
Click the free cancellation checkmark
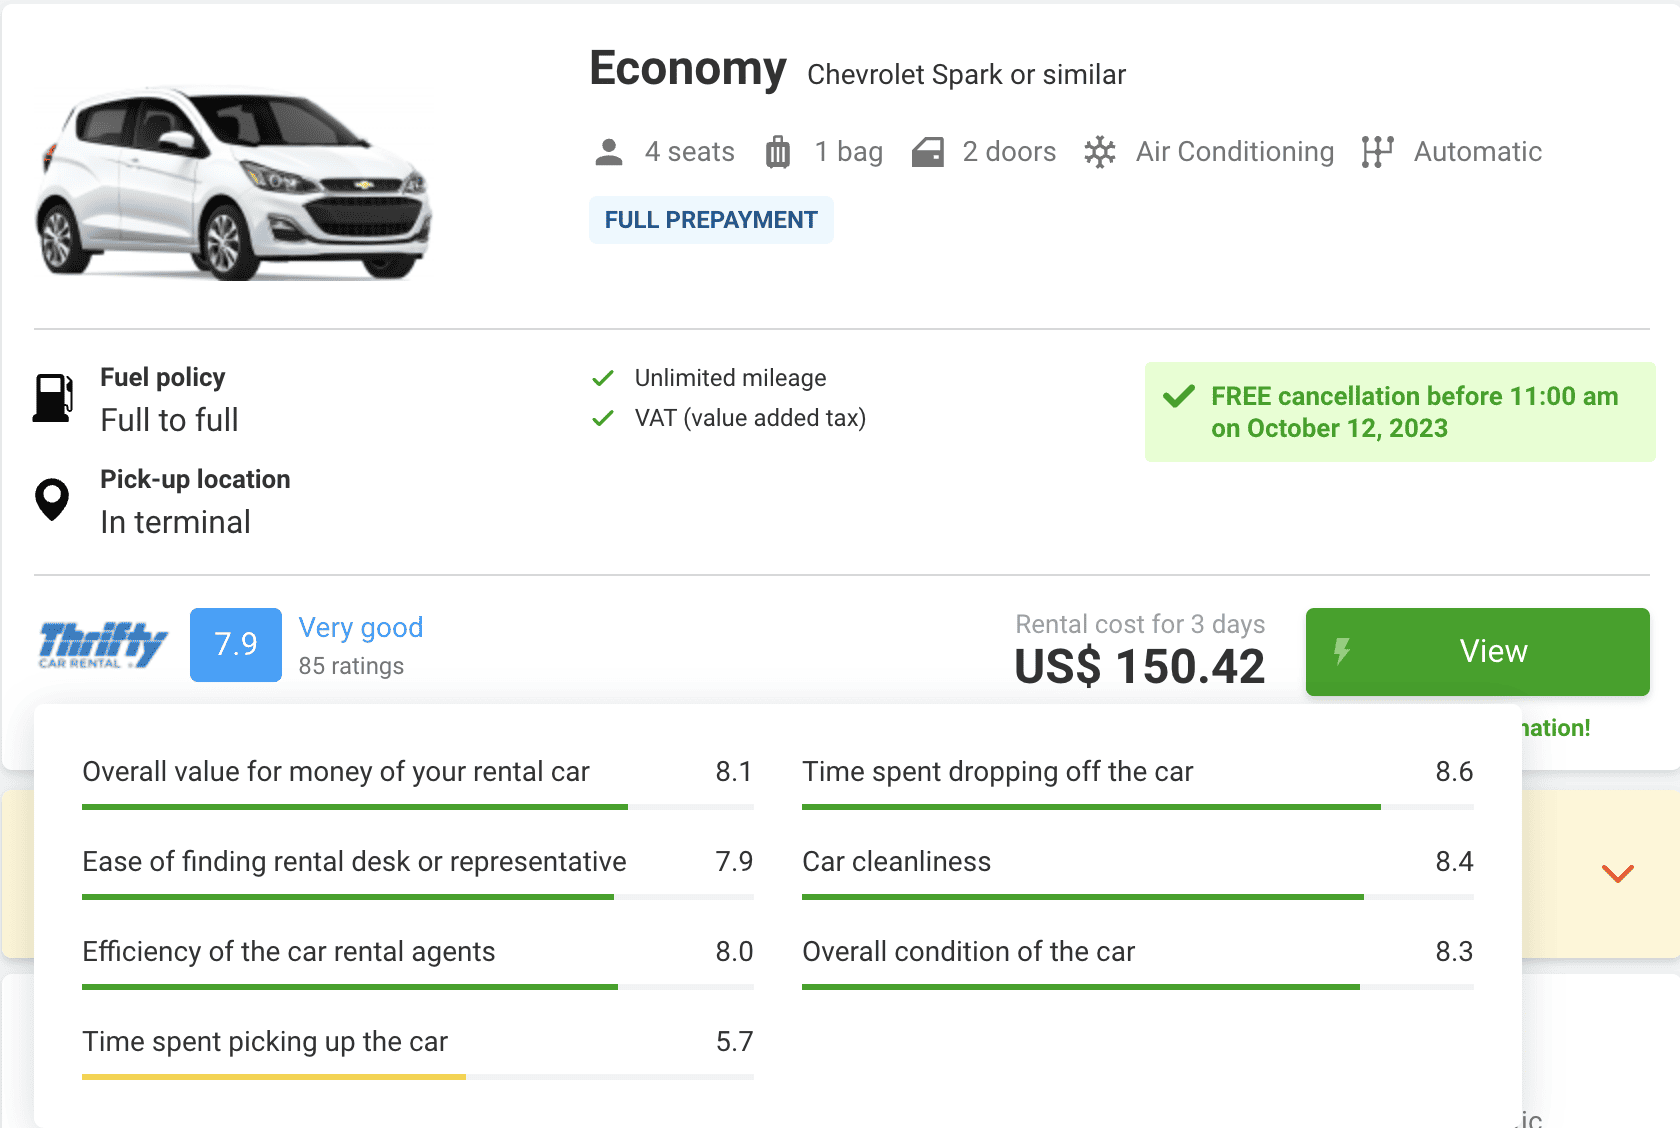1179,396
